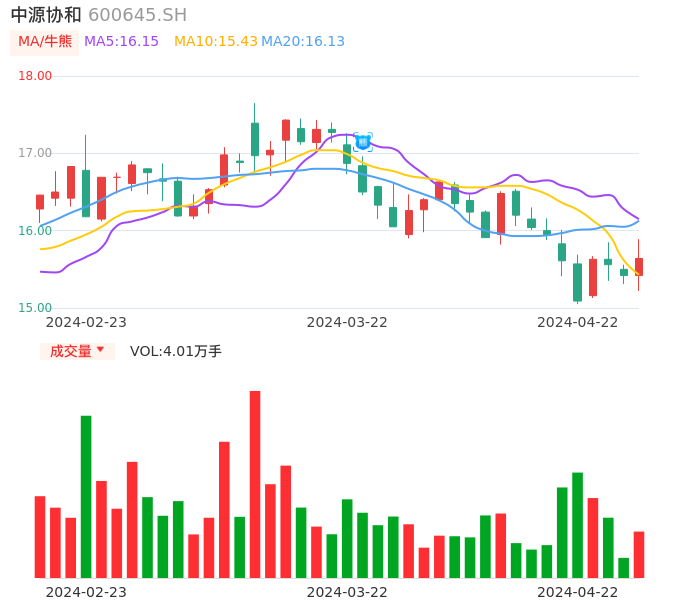
Task: Select the 2024-02-23 date under volume chart
Action: [86, 592]
